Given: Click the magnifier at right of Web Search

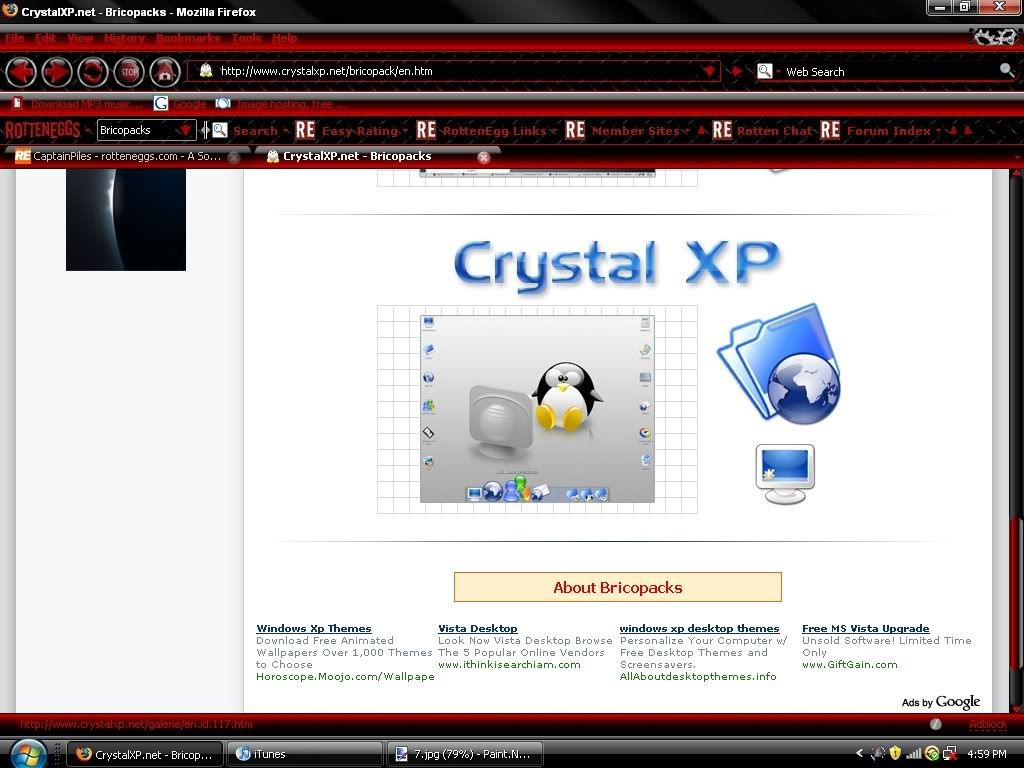Looking at the screenshot, I should point(1006,70).
